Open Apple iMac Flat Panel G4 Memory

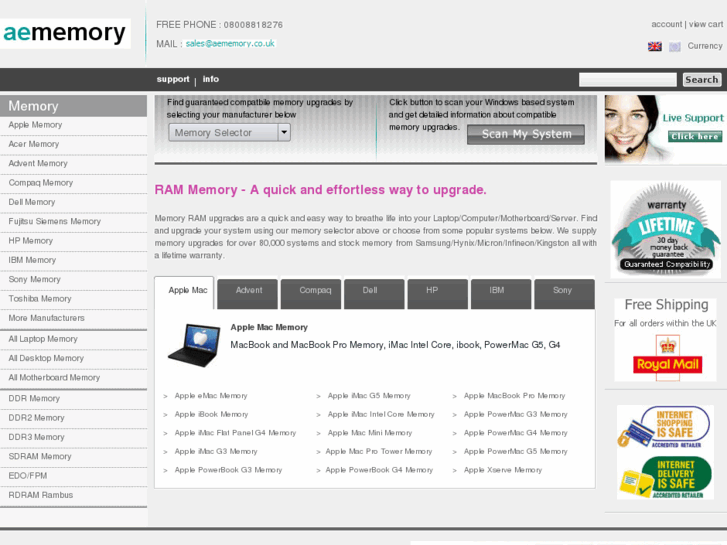pyautogui.click(x=235, y=433)
